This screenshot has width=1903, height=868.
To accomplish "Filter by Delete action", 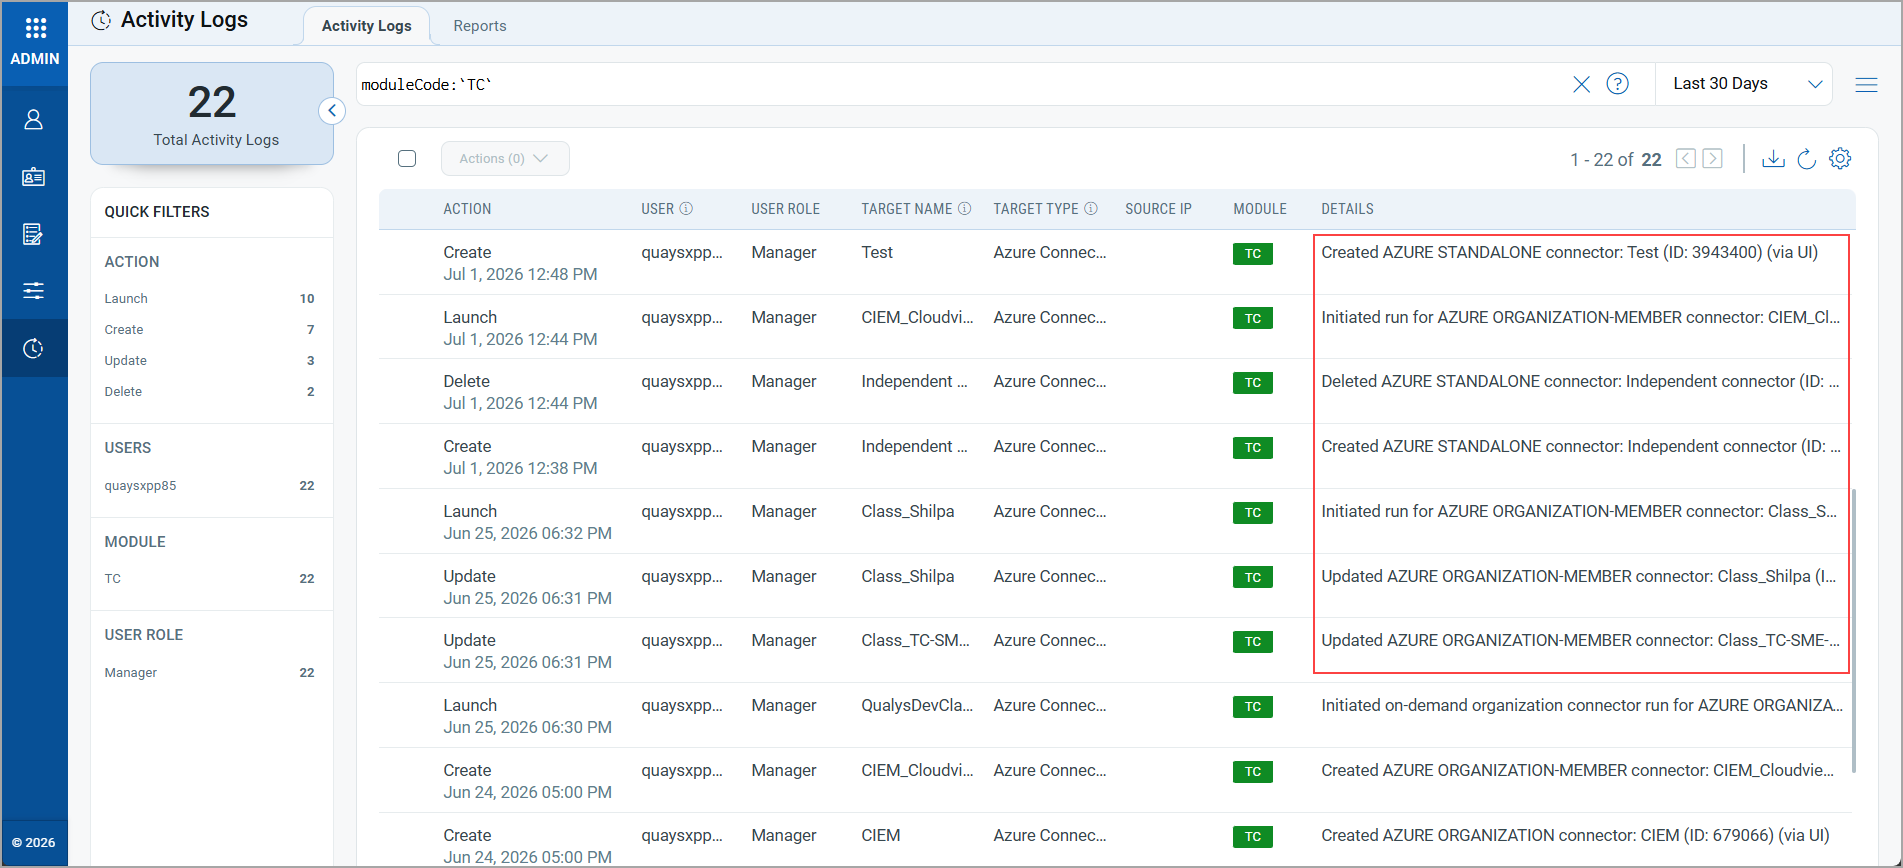I will point(209,392).
